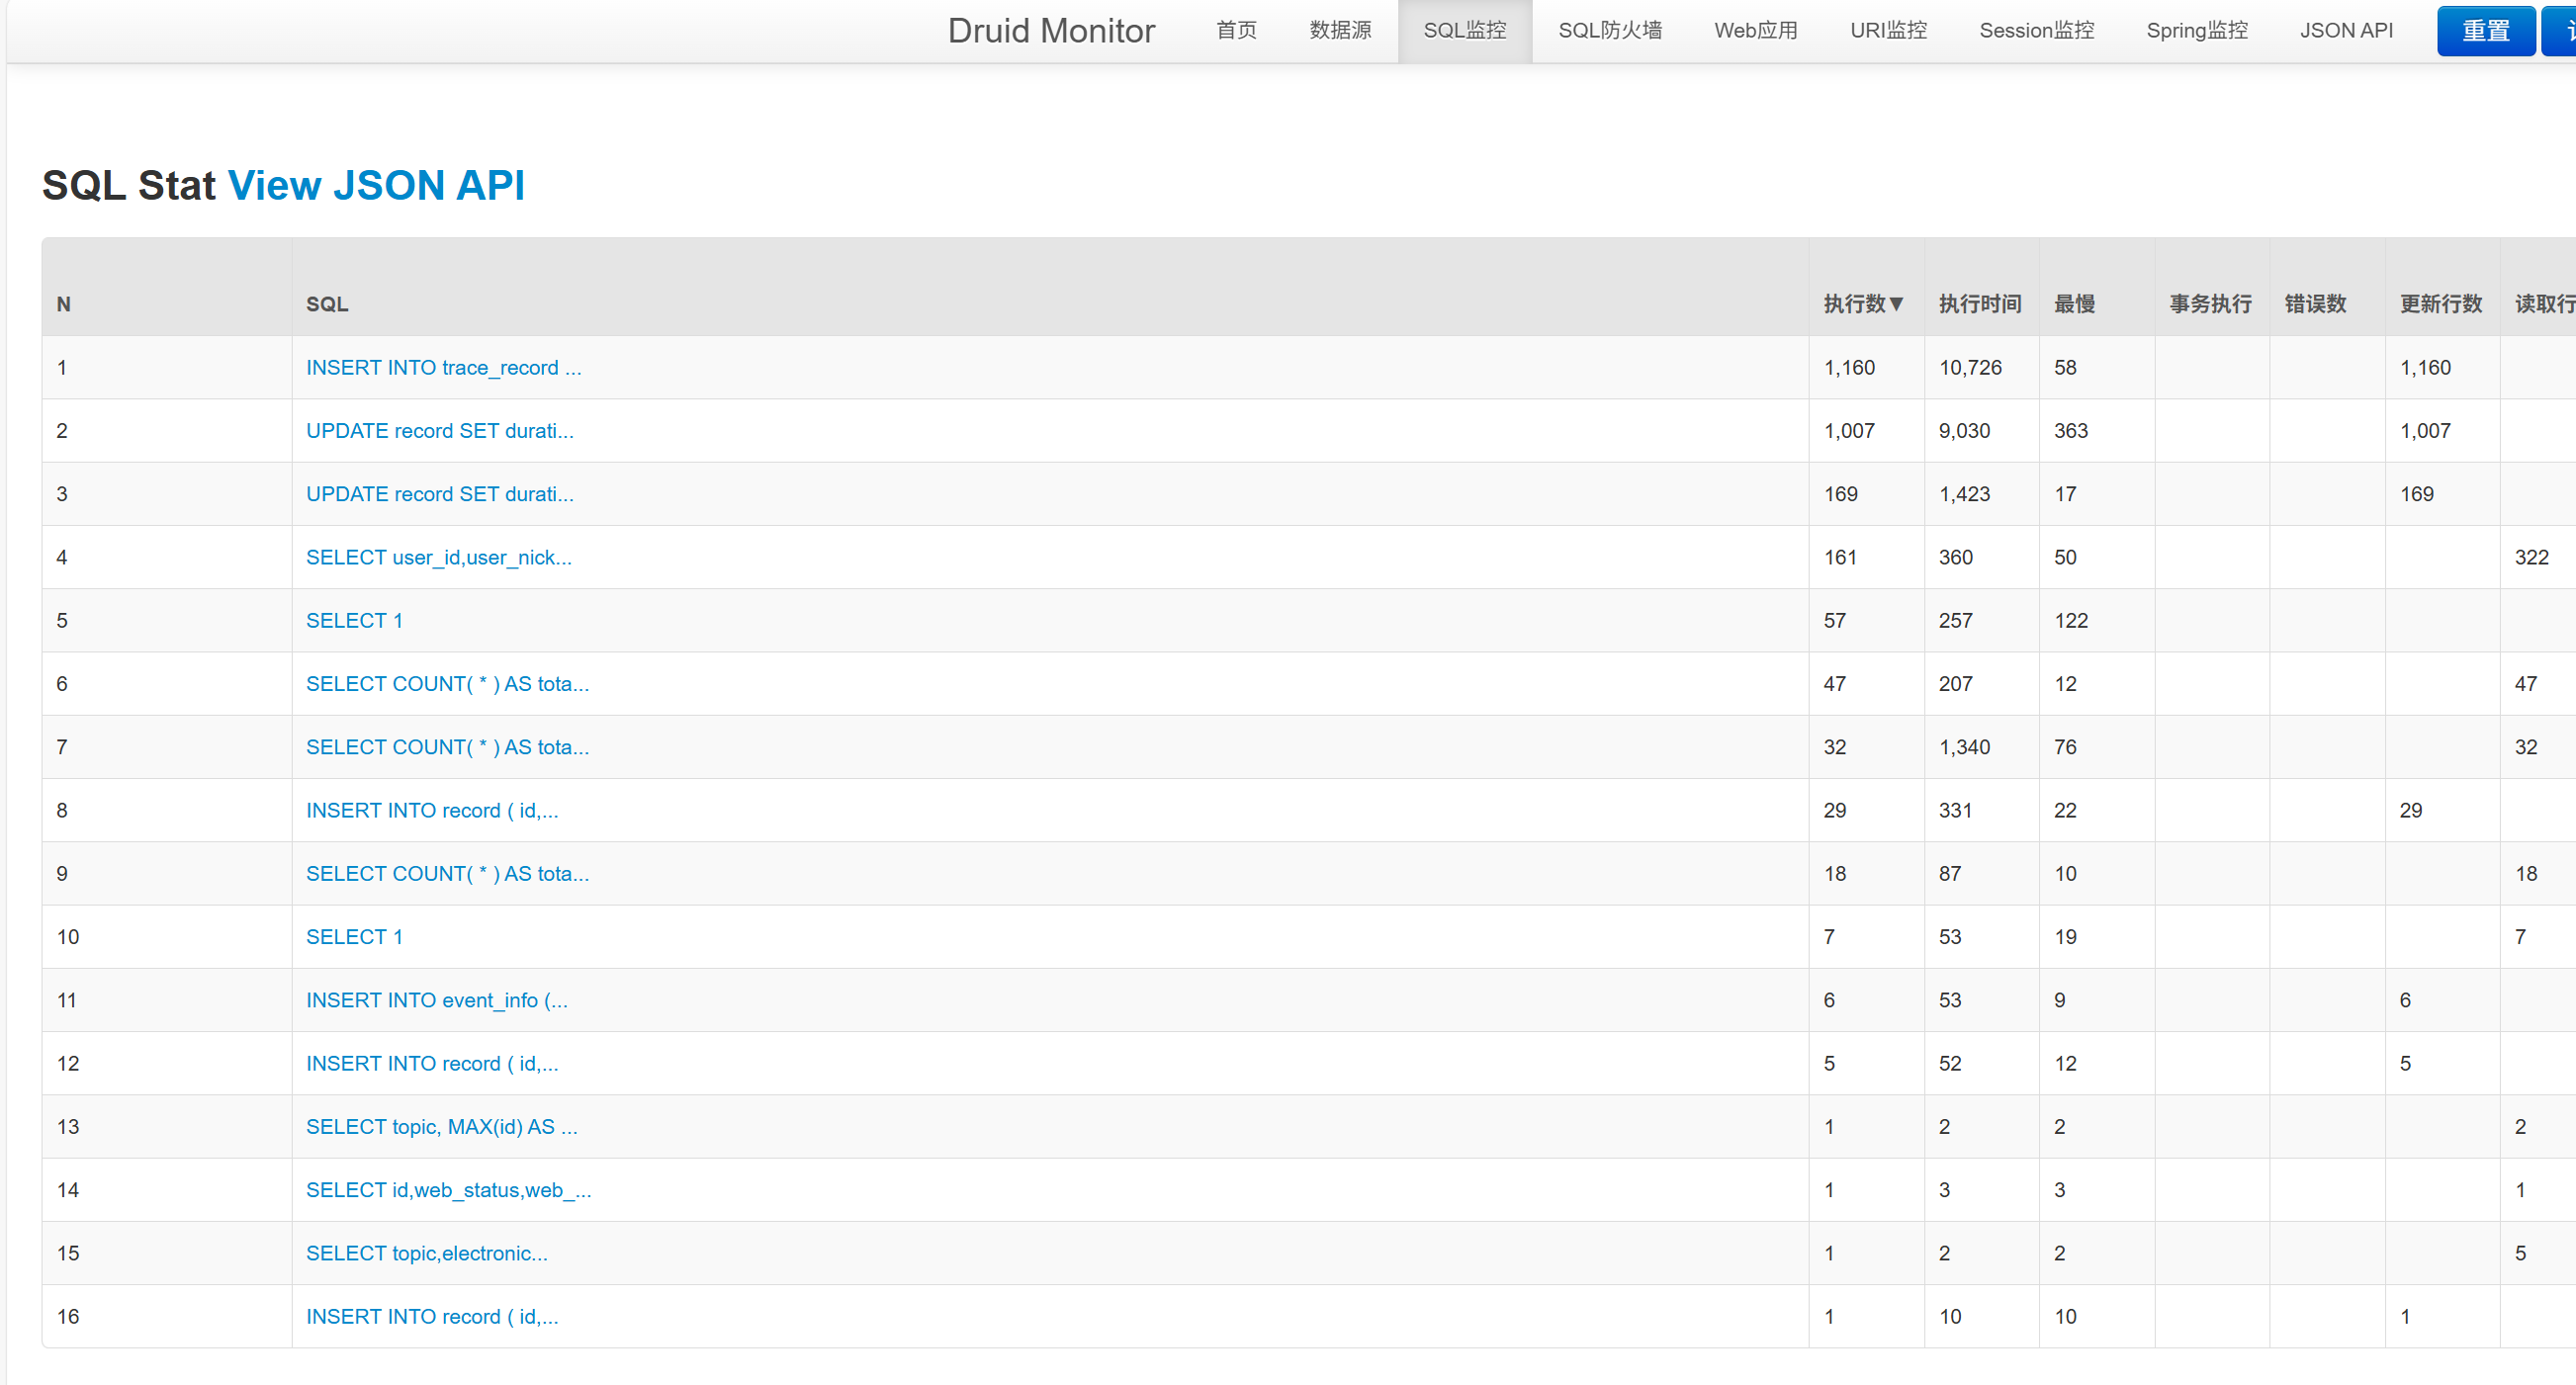The width and height of the screenshot is (2576, 1385).
Task: Open the View JSON API link
Action: tap(376, 186)
